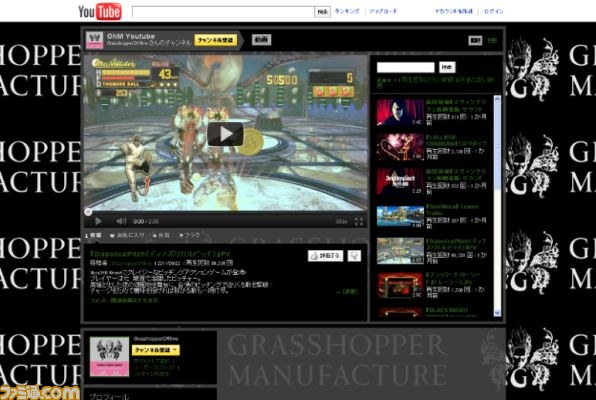Switch to player view icon in channel bar
The image size is (596, 400).
click(x=475, y=40)
